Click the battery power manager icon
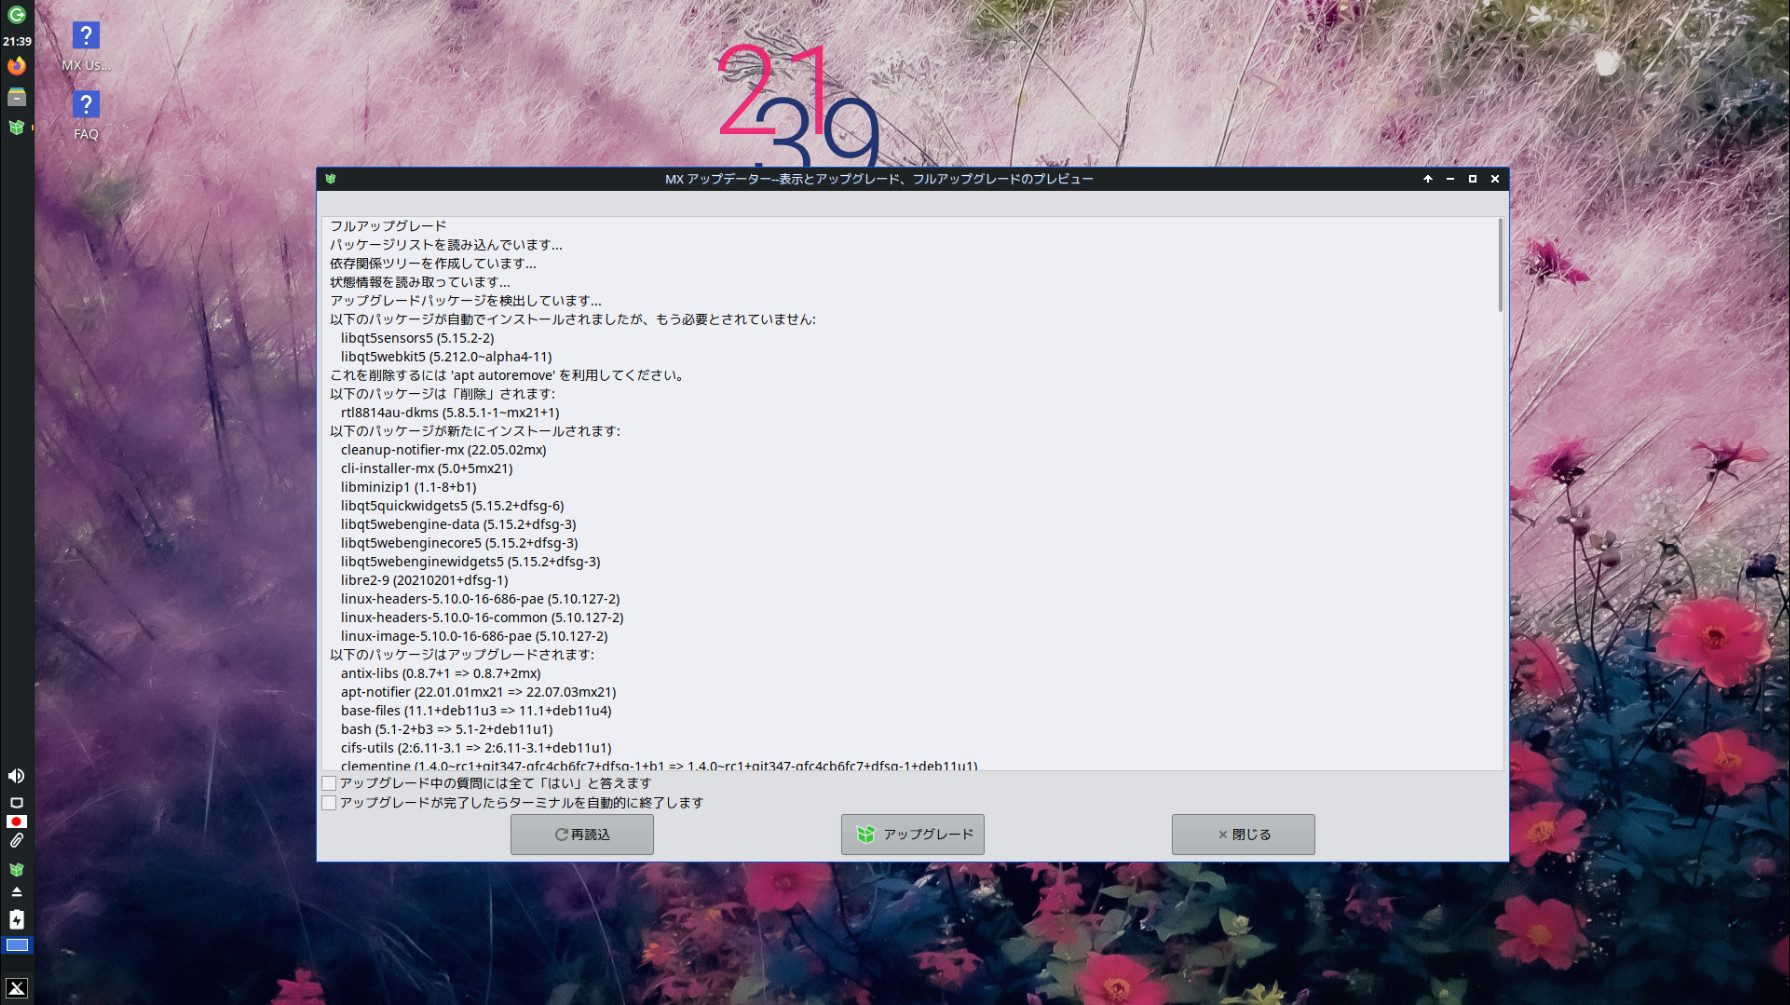This screenshot has height=1005, width=1790. click(x=17, y=920)
